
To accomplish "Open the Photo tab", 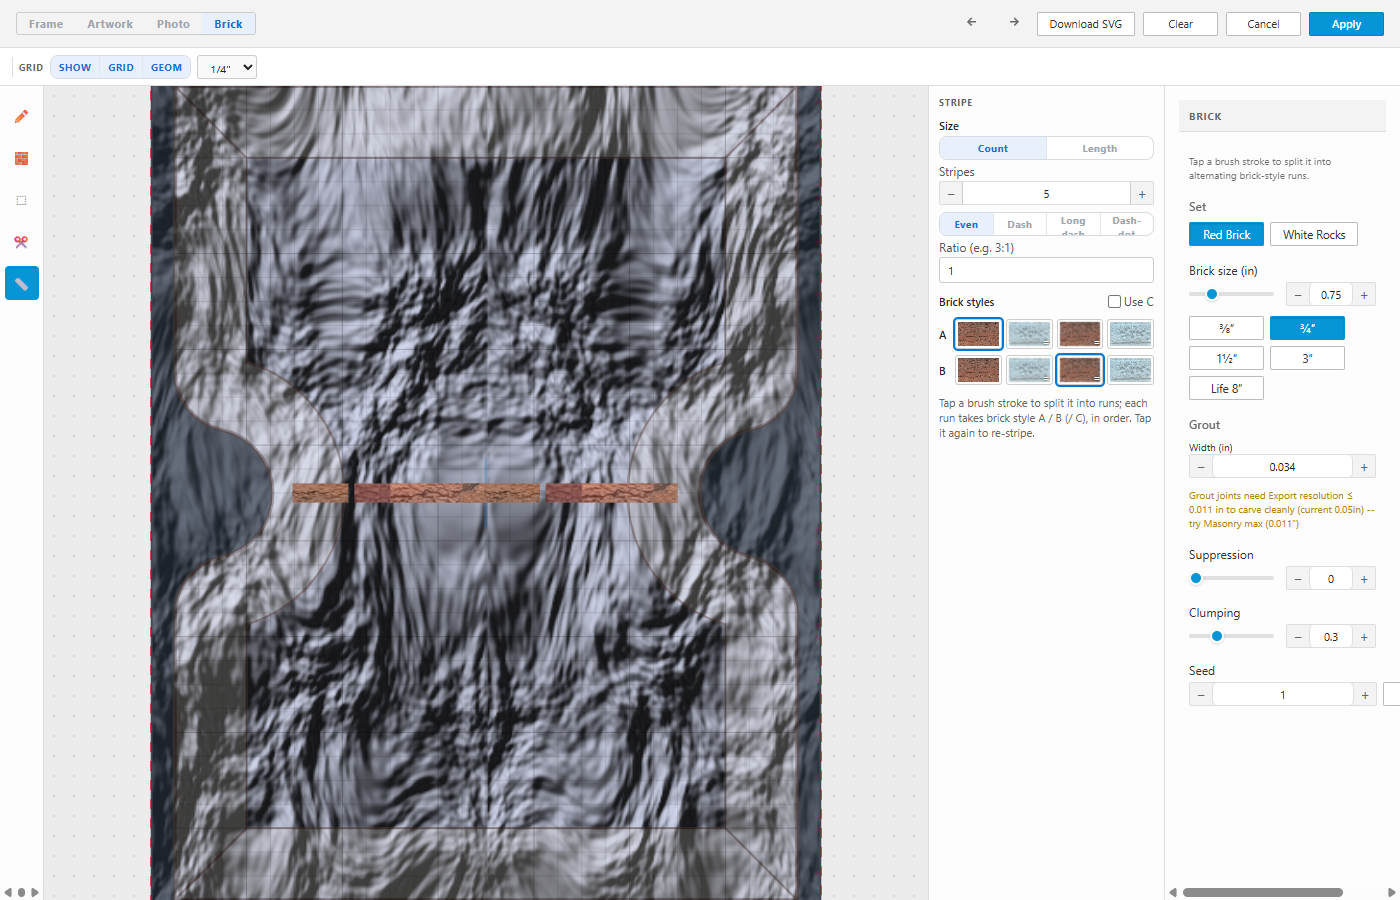I will [x=173, y=24].
